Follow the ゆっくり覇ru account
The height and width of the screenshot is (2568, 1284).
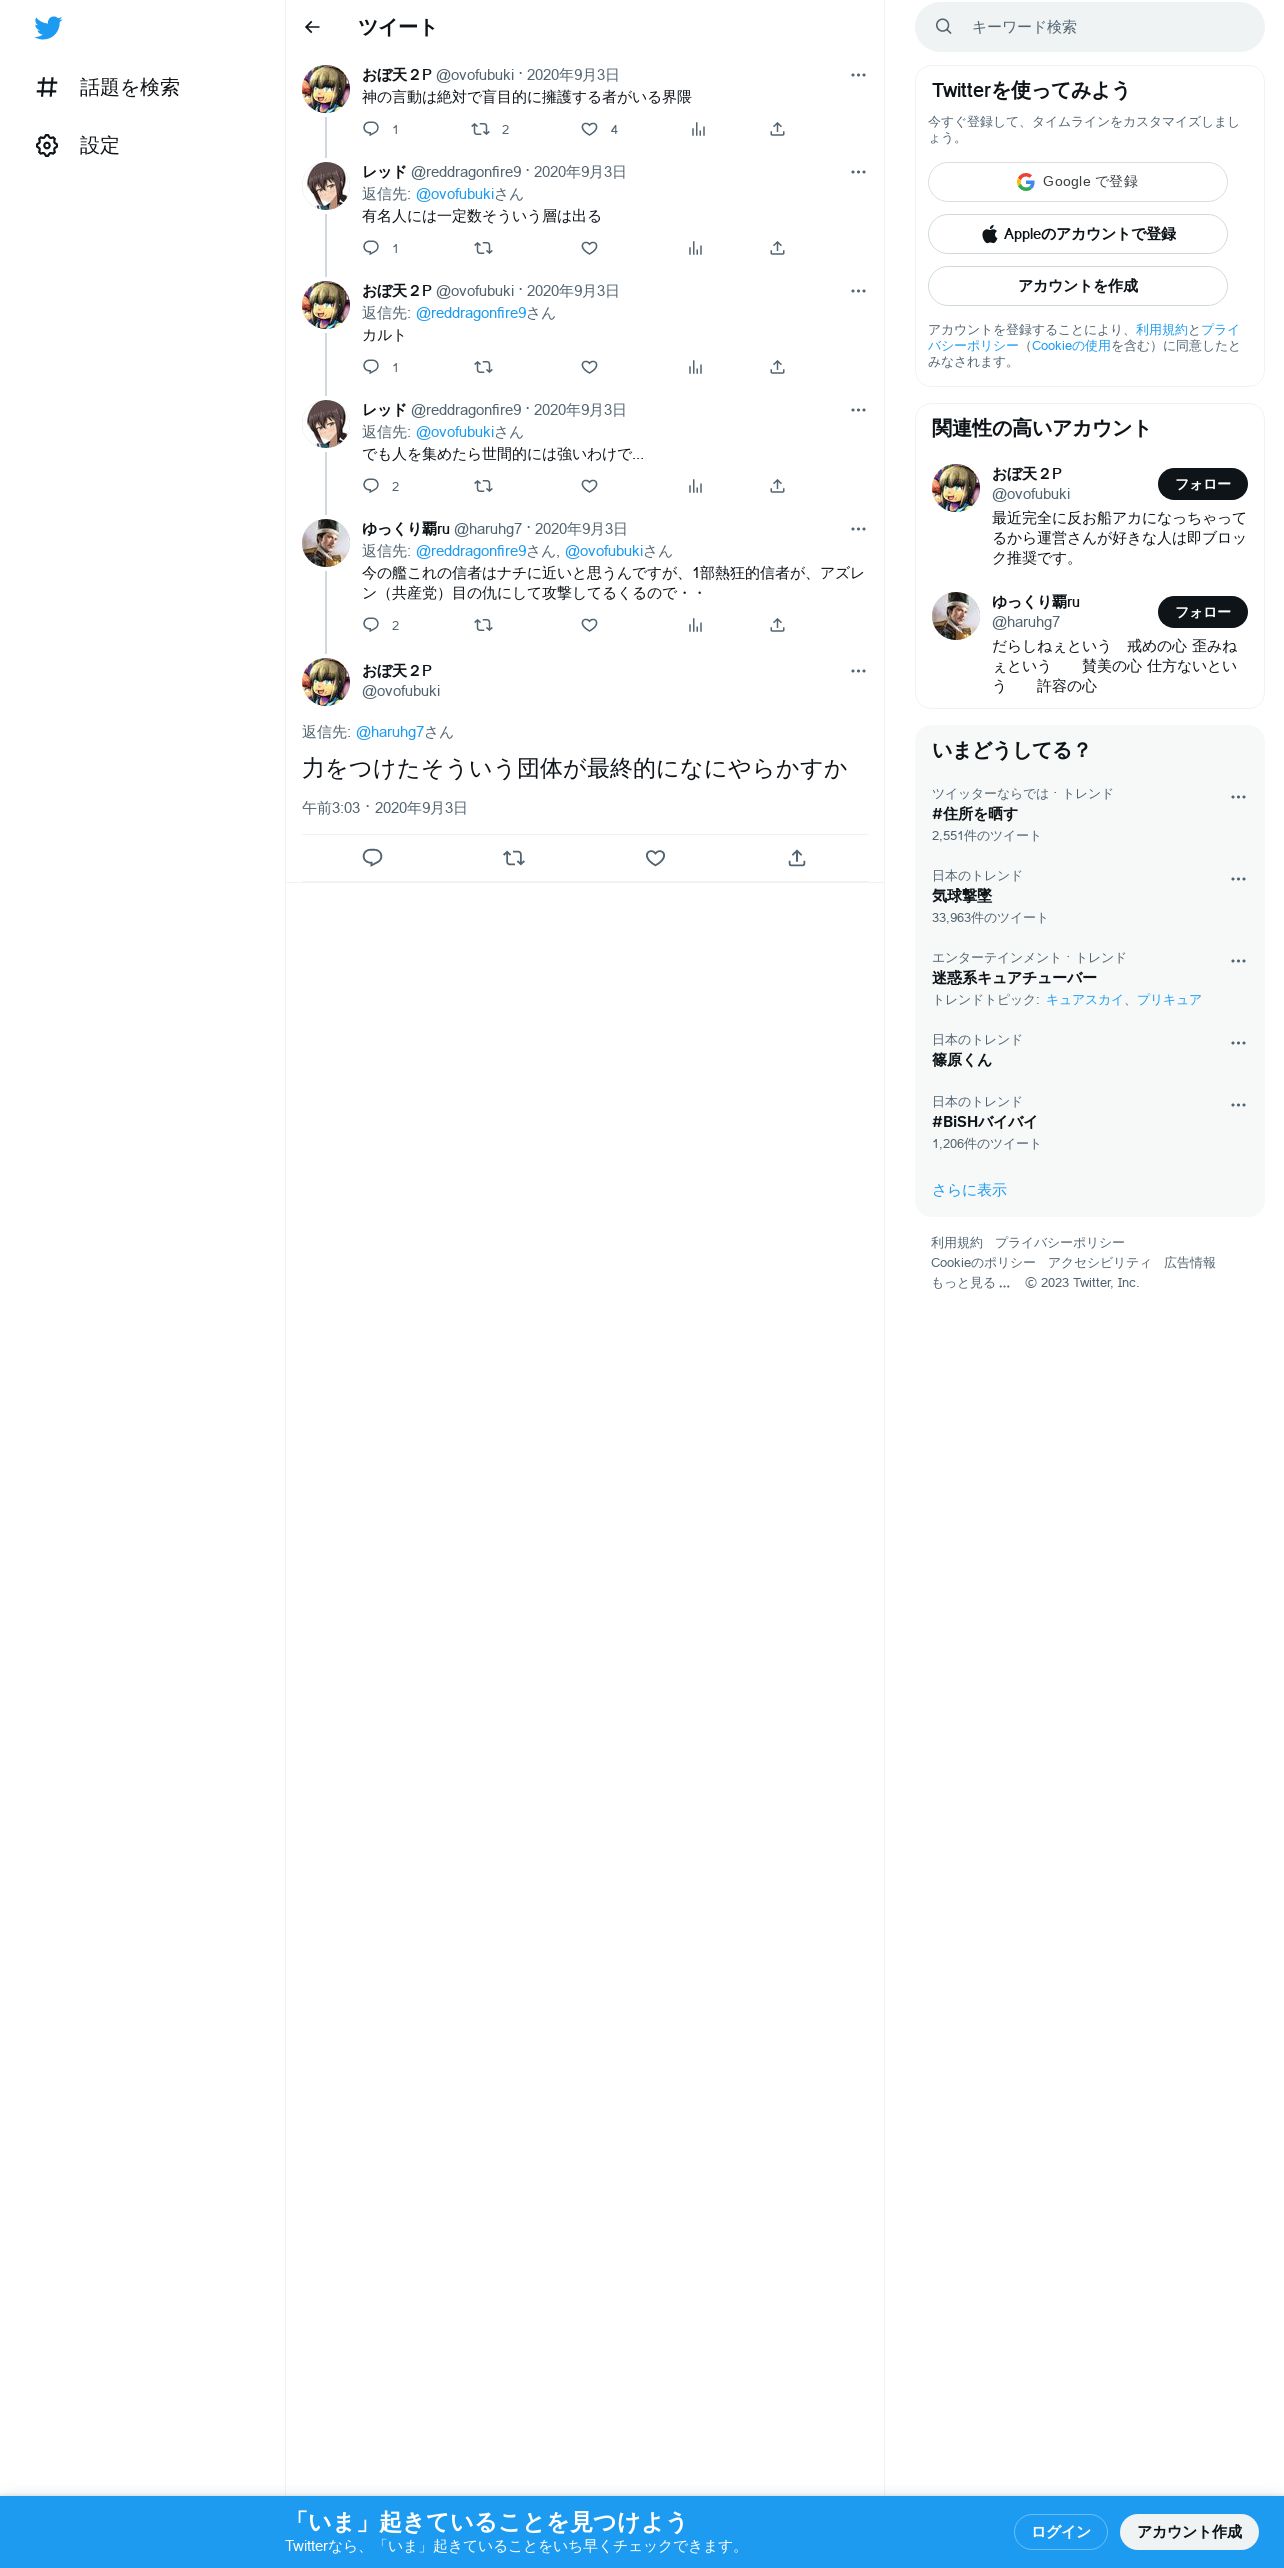[x=1203, y=612]
